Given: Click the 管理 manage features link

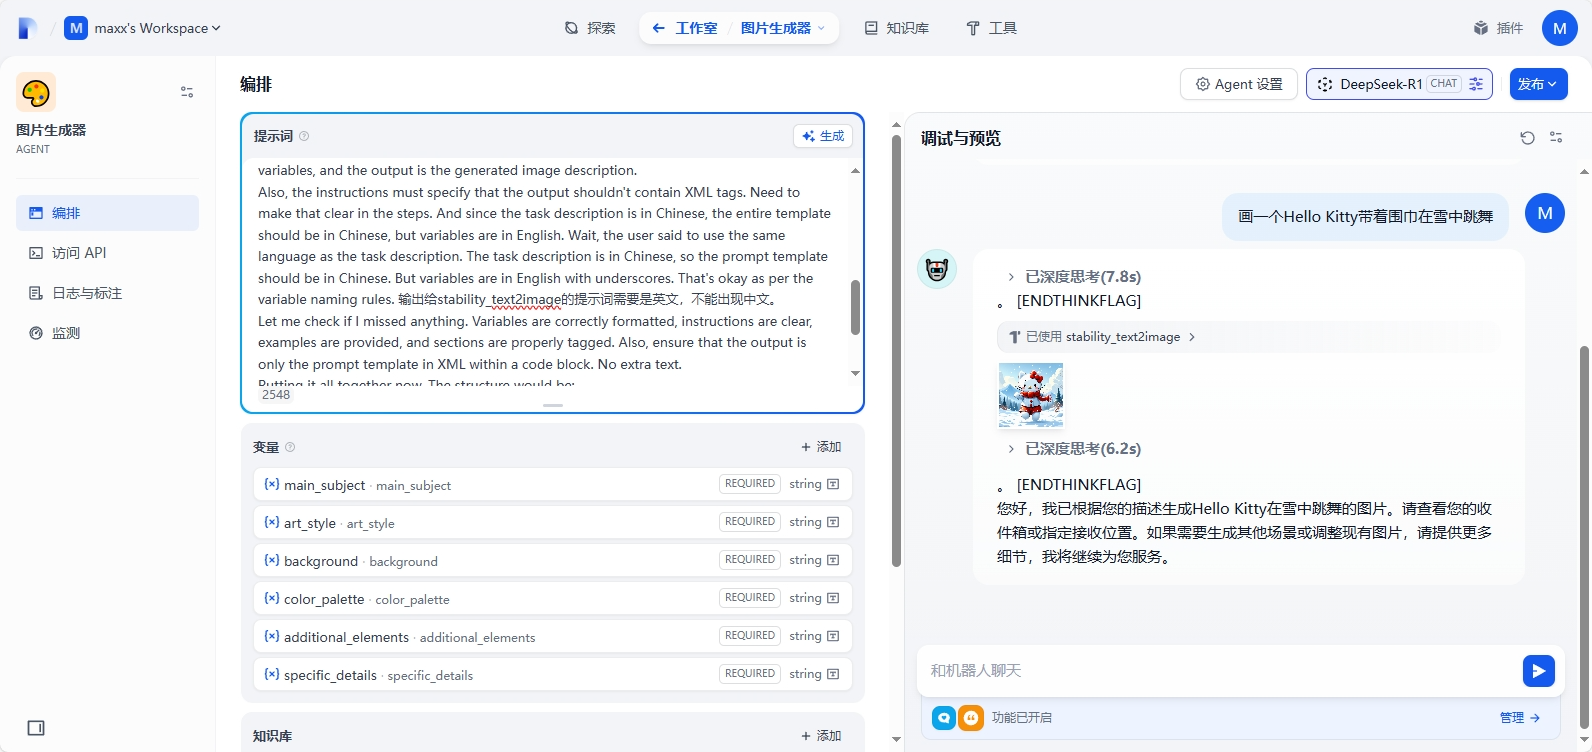Looking at the screenshot, I should [1520, 718].
